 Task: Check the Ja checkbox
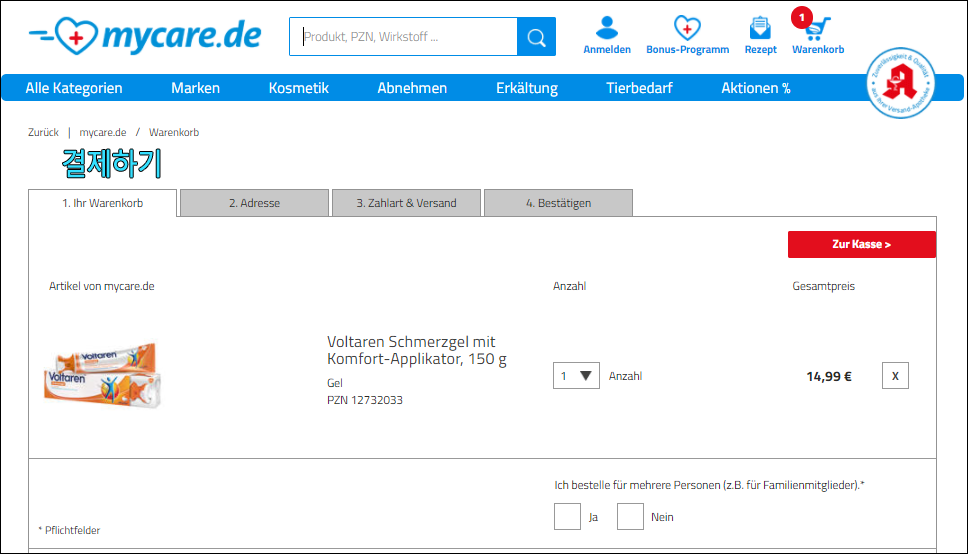567,516
